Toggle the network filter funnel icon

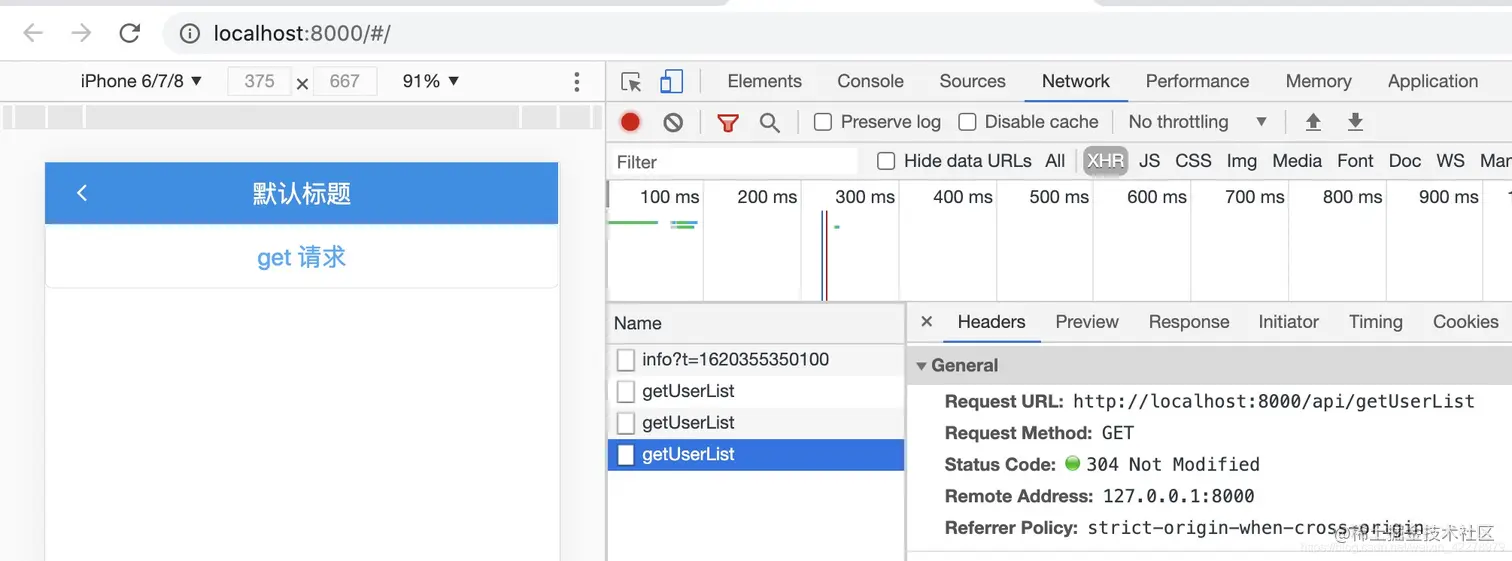728,123
